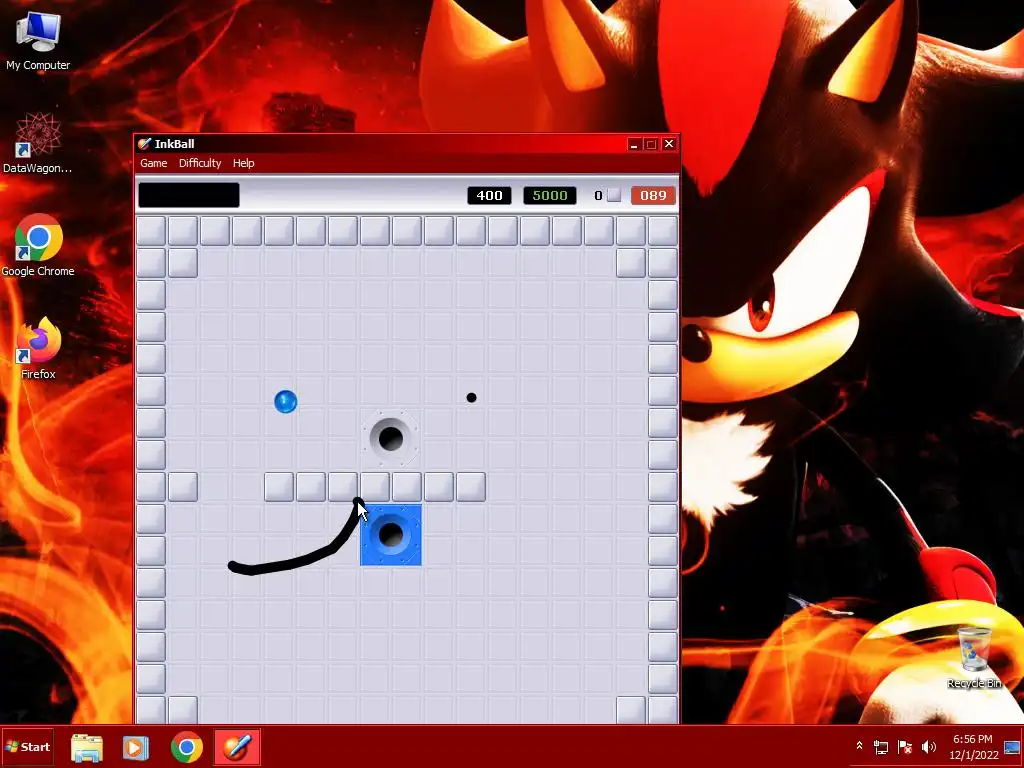Open the DataWagon desktop shortcut
This screenshot has width=1024, height=768.
[38, 142]
